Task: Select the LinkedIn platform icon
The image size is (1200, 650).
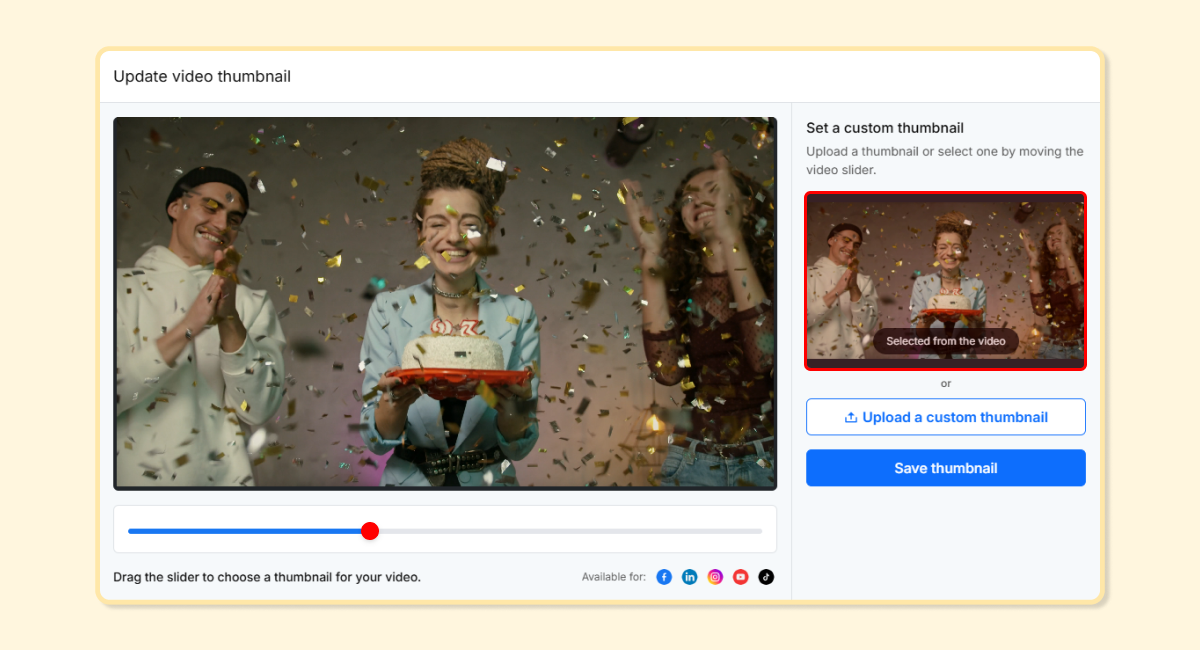Action: (690, 576)
